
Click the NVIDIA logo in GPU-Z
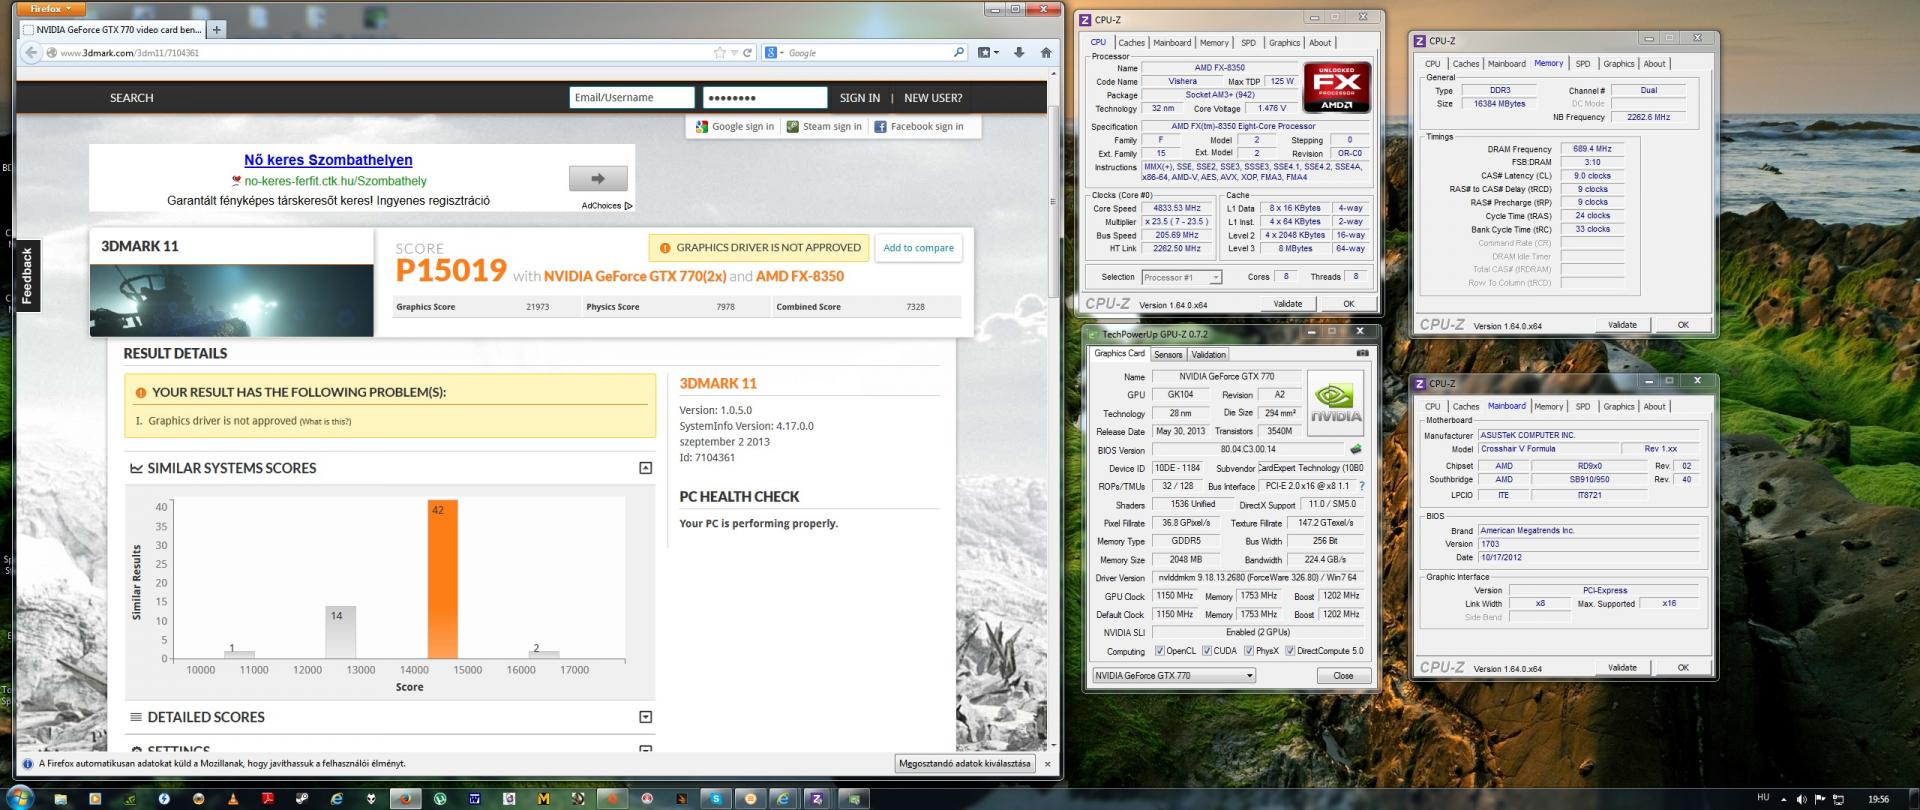[x=1335, y=403]
